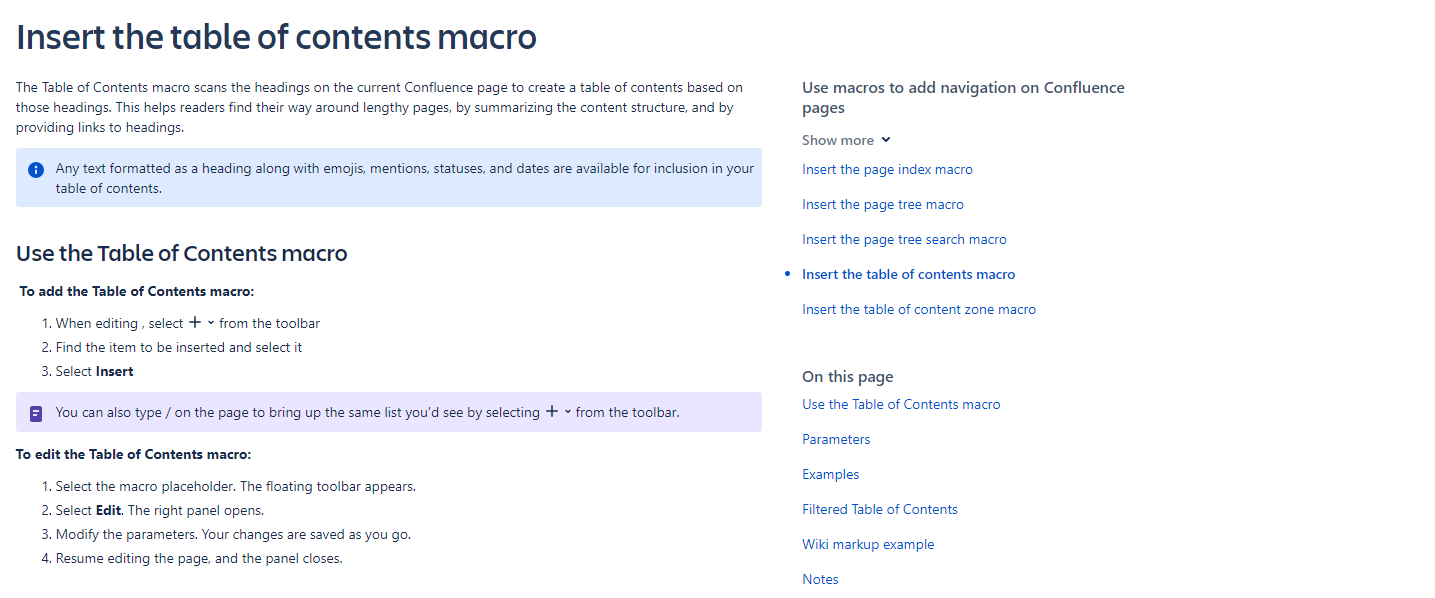
Task: Open the Parameters link under On this page
Action: tap(836, 439)
